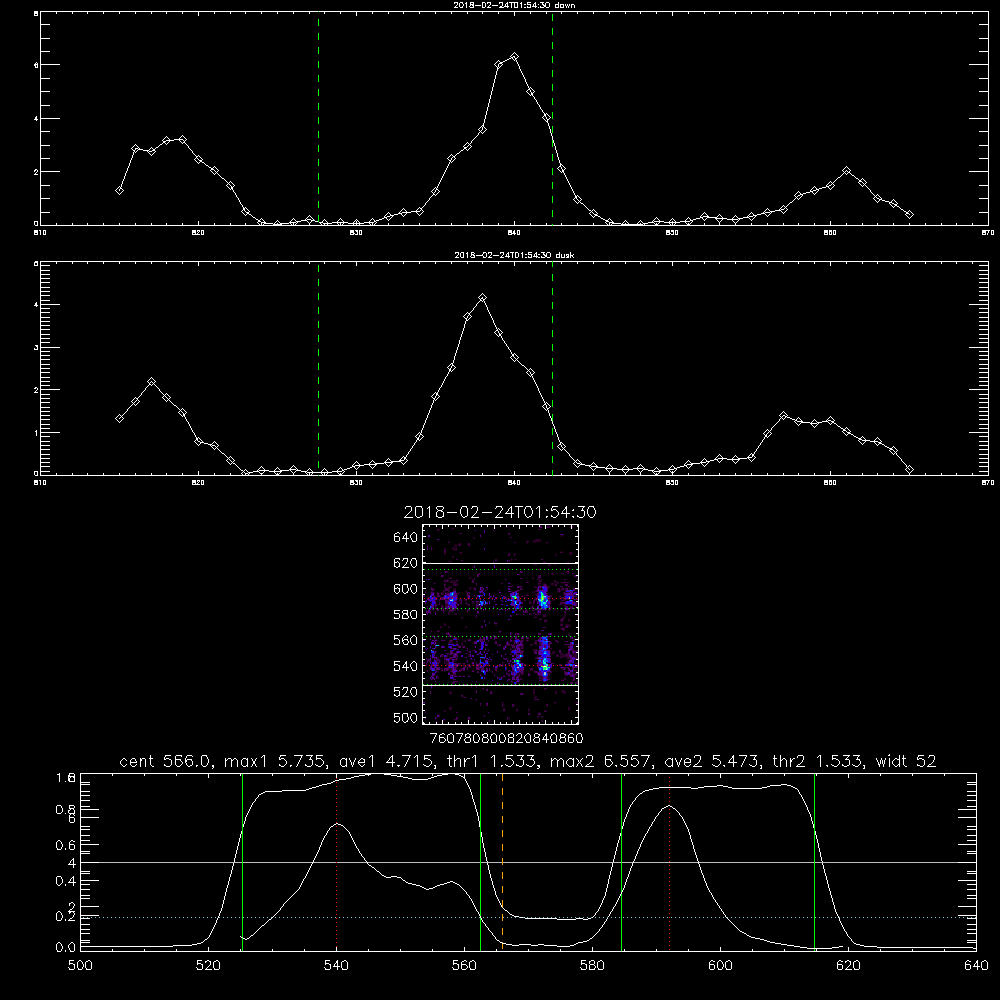Pick the 620 label on bottom plot x-axis
1000x1000 pixels.
click(x=849, y=966)
